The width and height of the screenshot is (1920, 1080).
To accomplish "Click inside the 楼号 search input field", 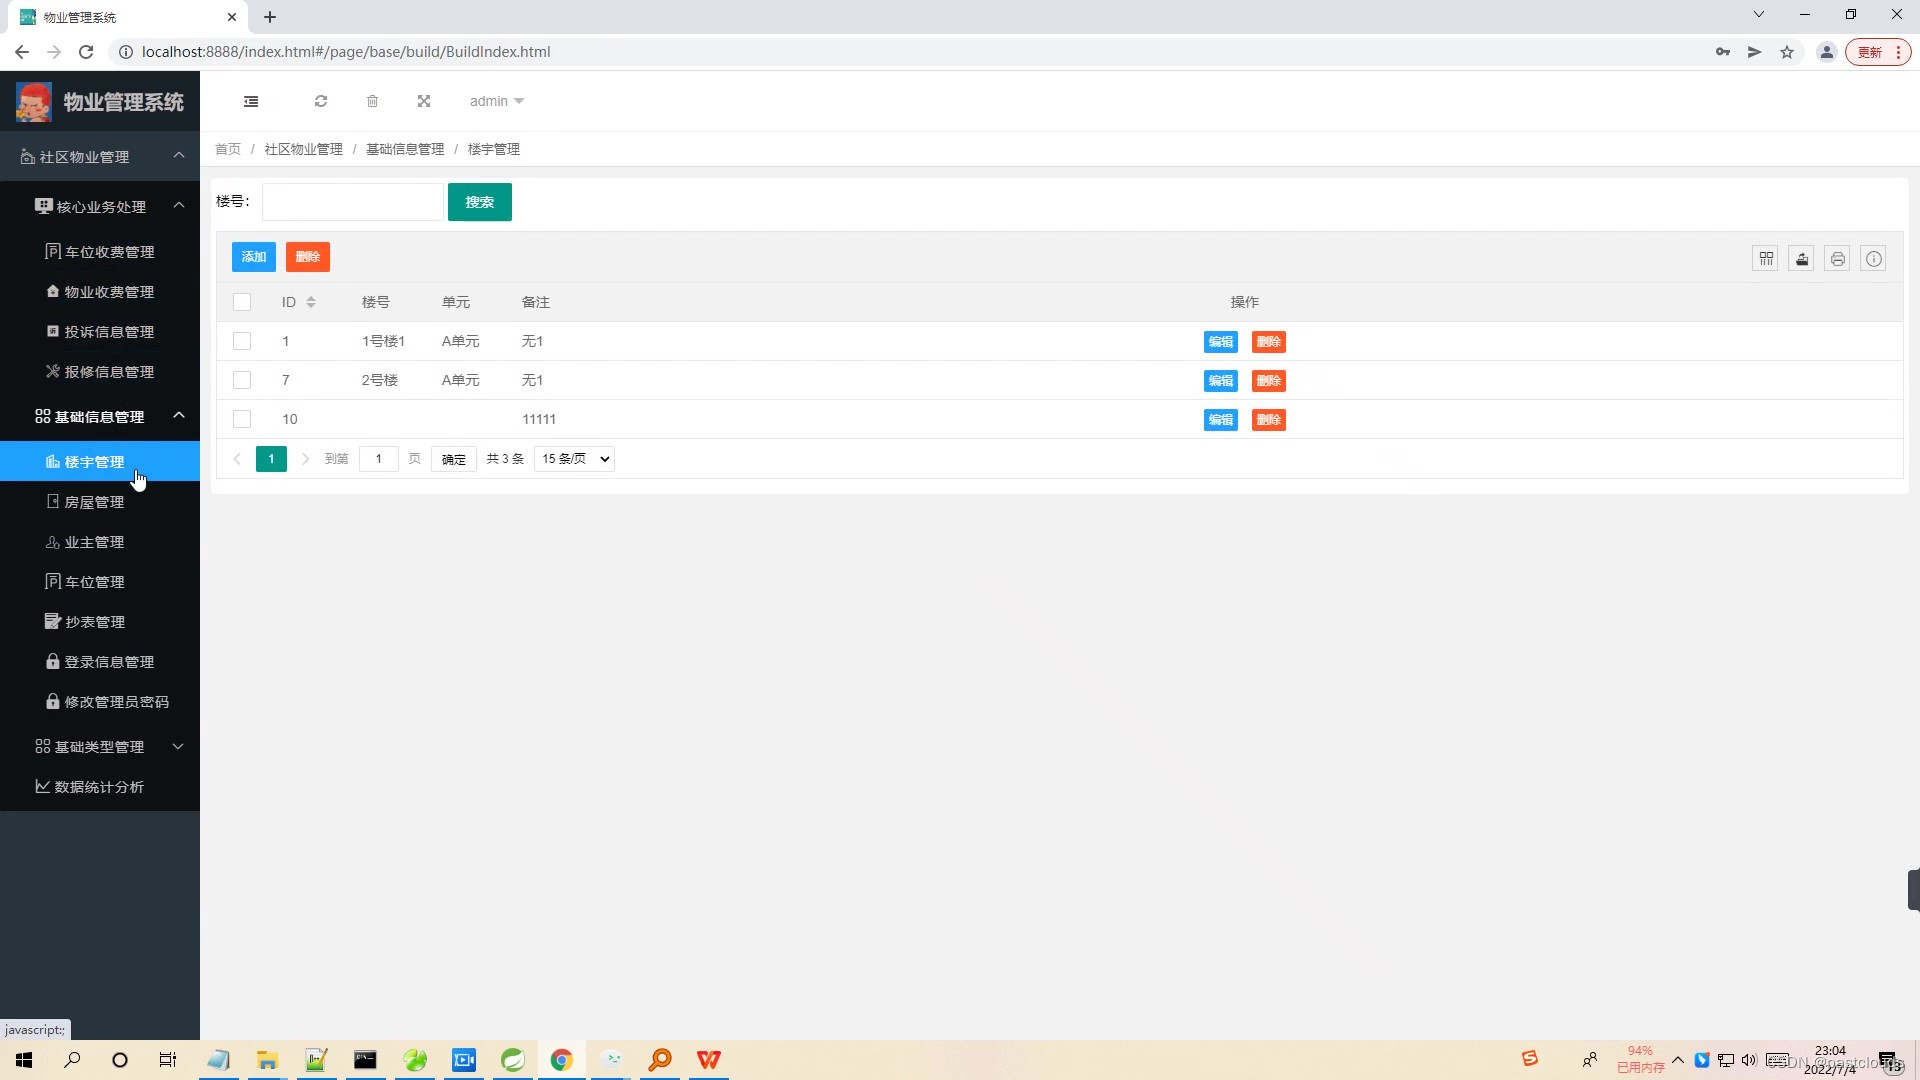I will [x=352, y=201].
